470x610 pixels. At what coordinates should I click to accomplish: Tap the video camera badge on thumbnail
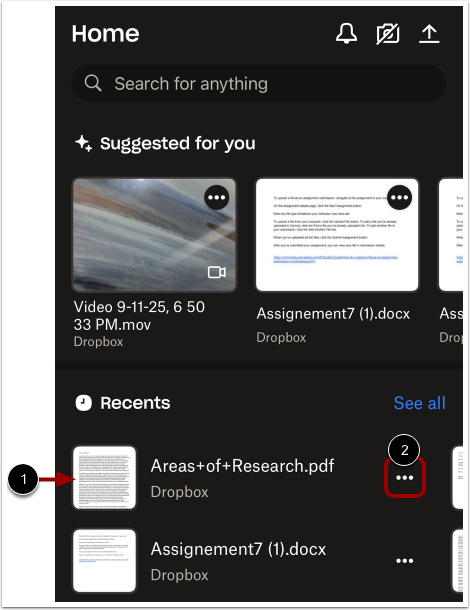[217, 272]
